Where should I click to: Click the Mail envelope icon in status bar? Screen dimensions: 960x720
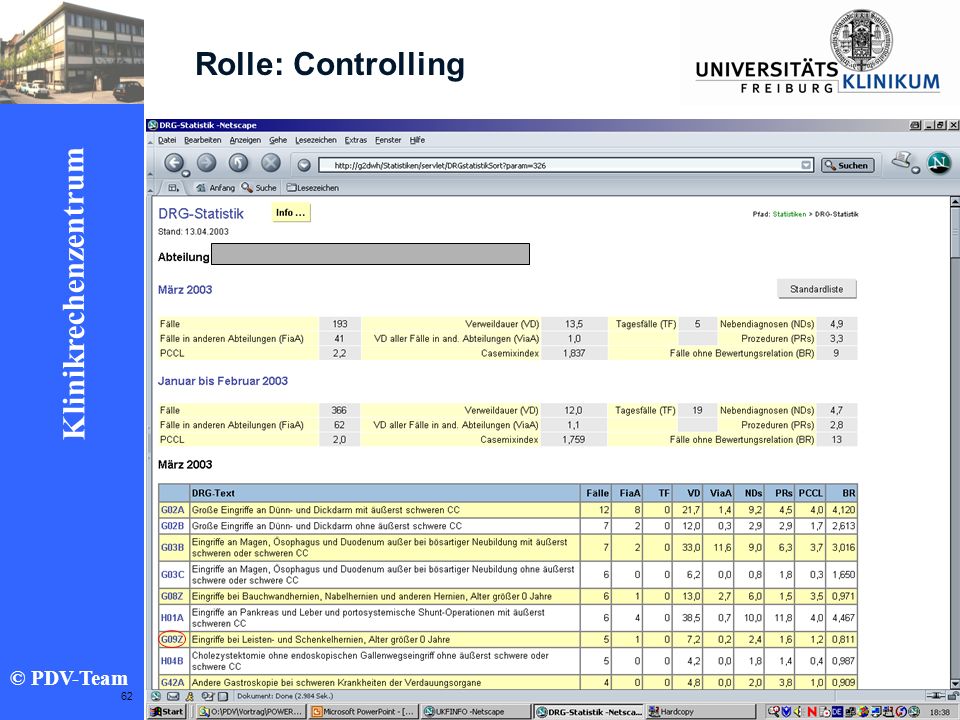click(x=173, y=696)
